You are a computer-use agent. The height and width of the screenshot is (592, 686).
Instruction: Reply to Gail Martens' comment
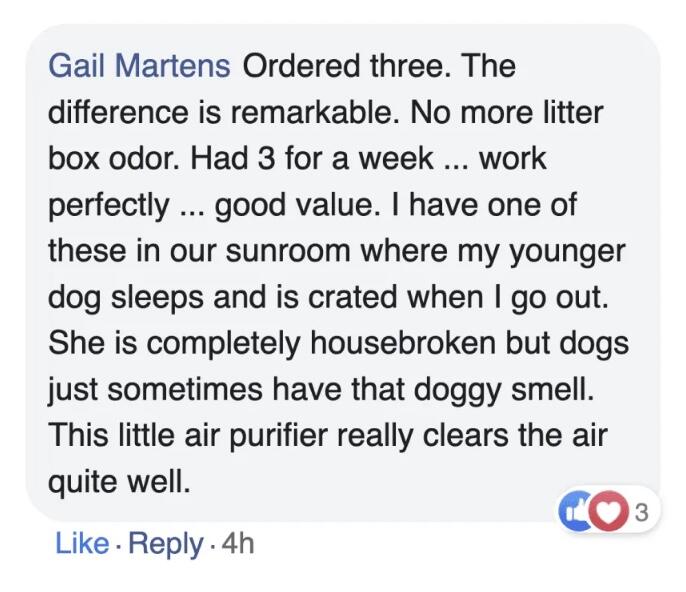tap(165, 543)
